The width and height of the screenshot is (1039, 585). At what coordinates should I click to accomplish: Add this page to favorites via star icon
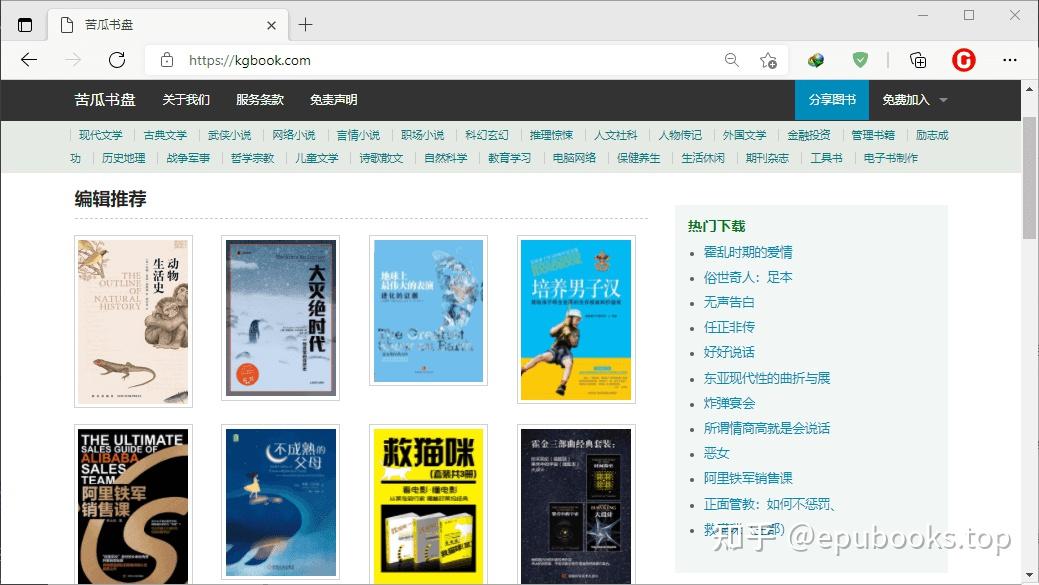(x=768, y=60)
